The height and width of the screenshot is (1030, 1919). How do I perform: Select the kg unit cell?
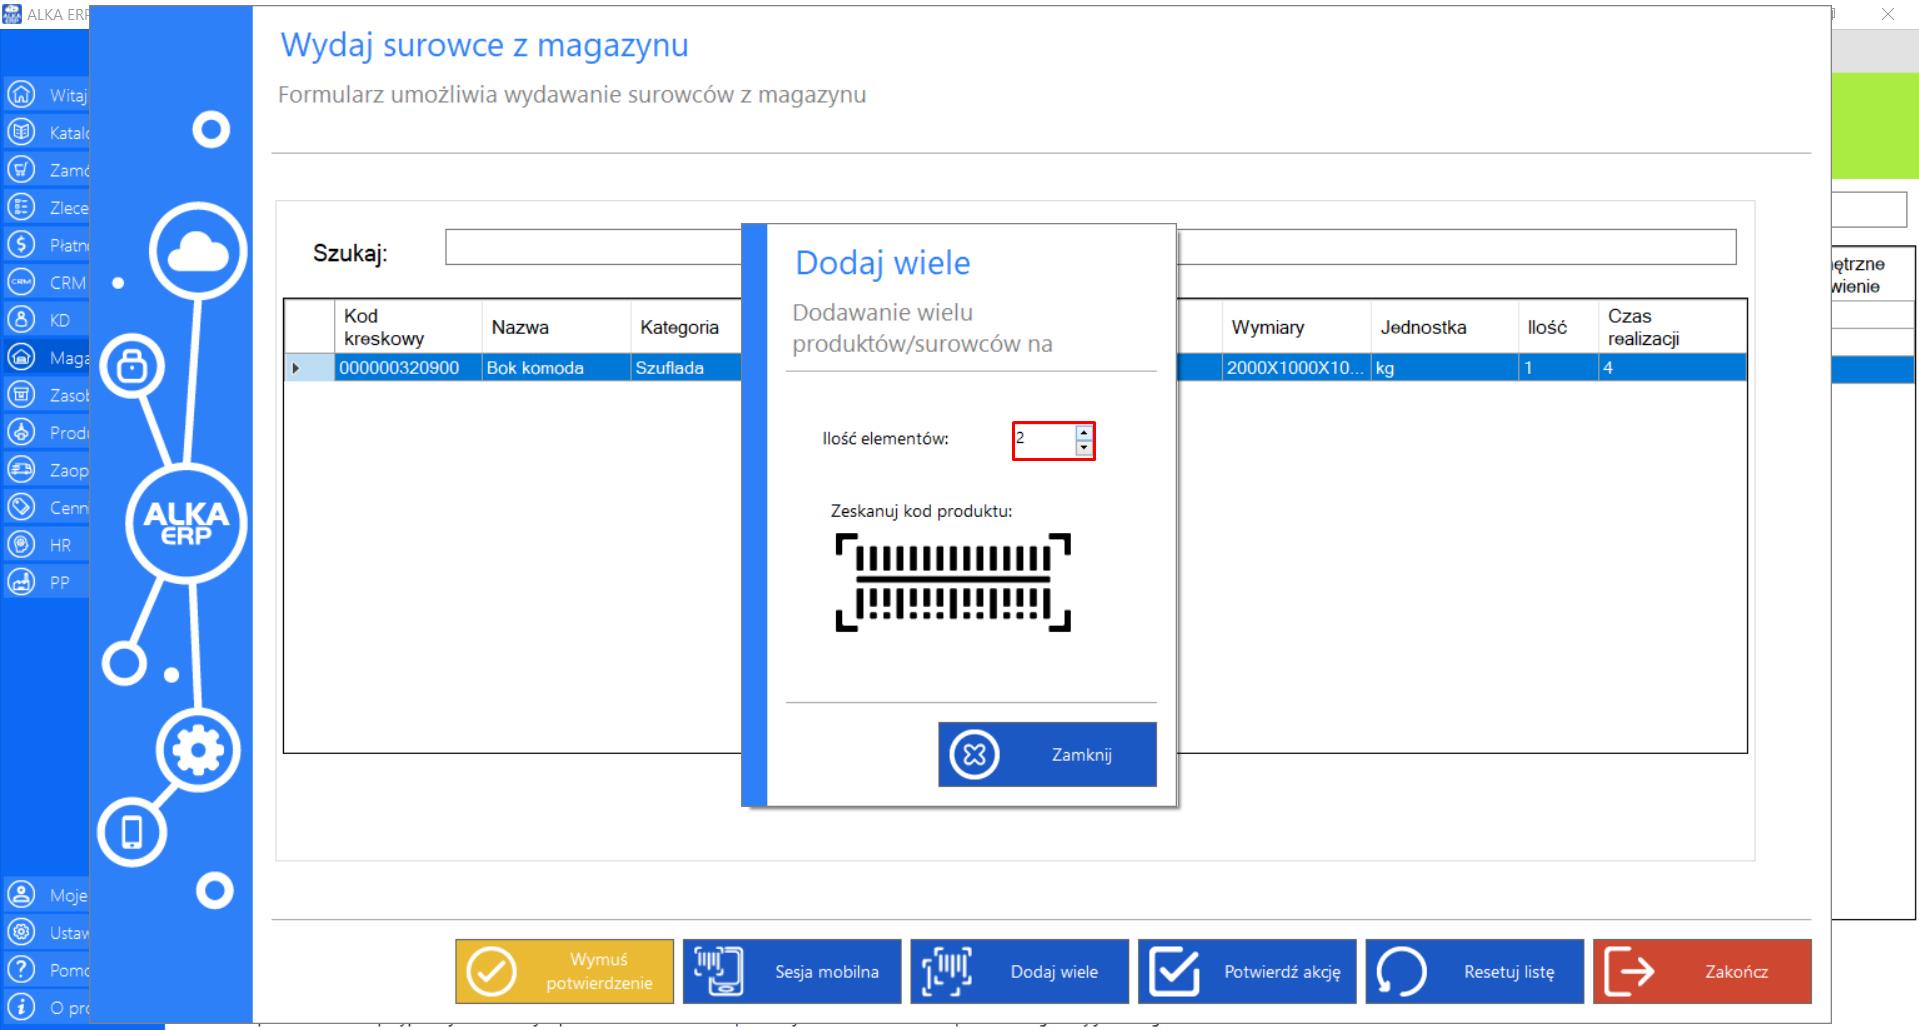tap(1445, 368)
